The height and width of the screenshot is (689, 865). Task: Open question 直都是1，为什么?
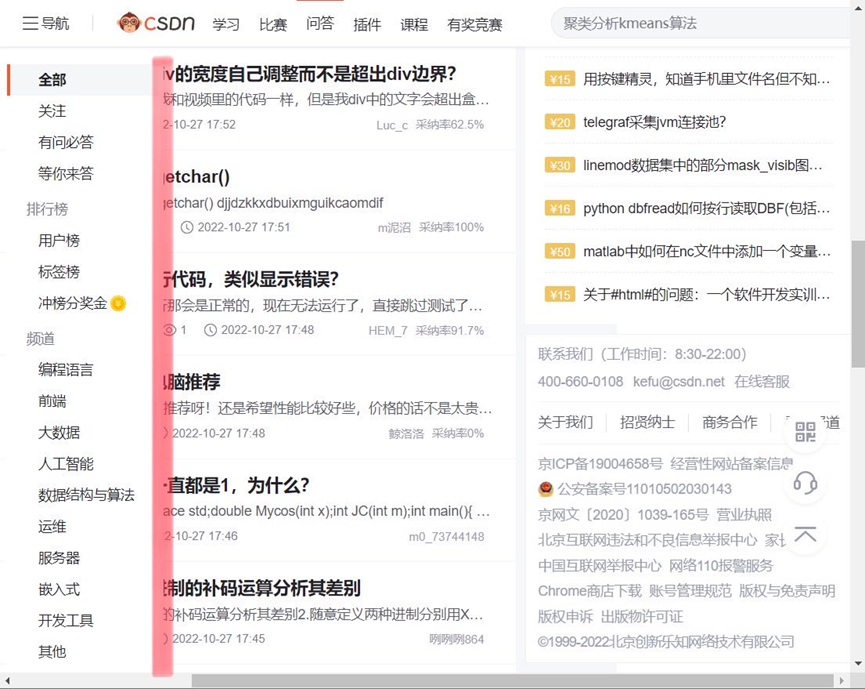tap(236, 485)
